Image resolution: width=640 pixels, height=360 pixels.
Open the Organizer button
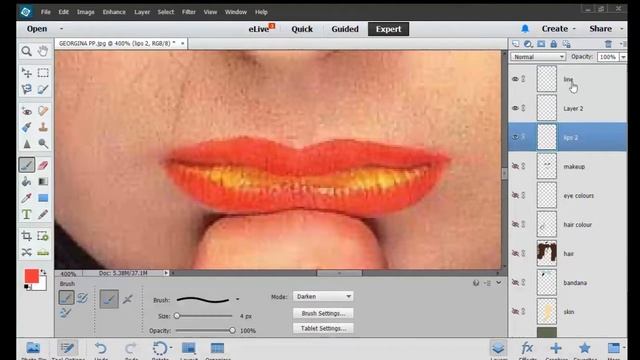(218, 350)
